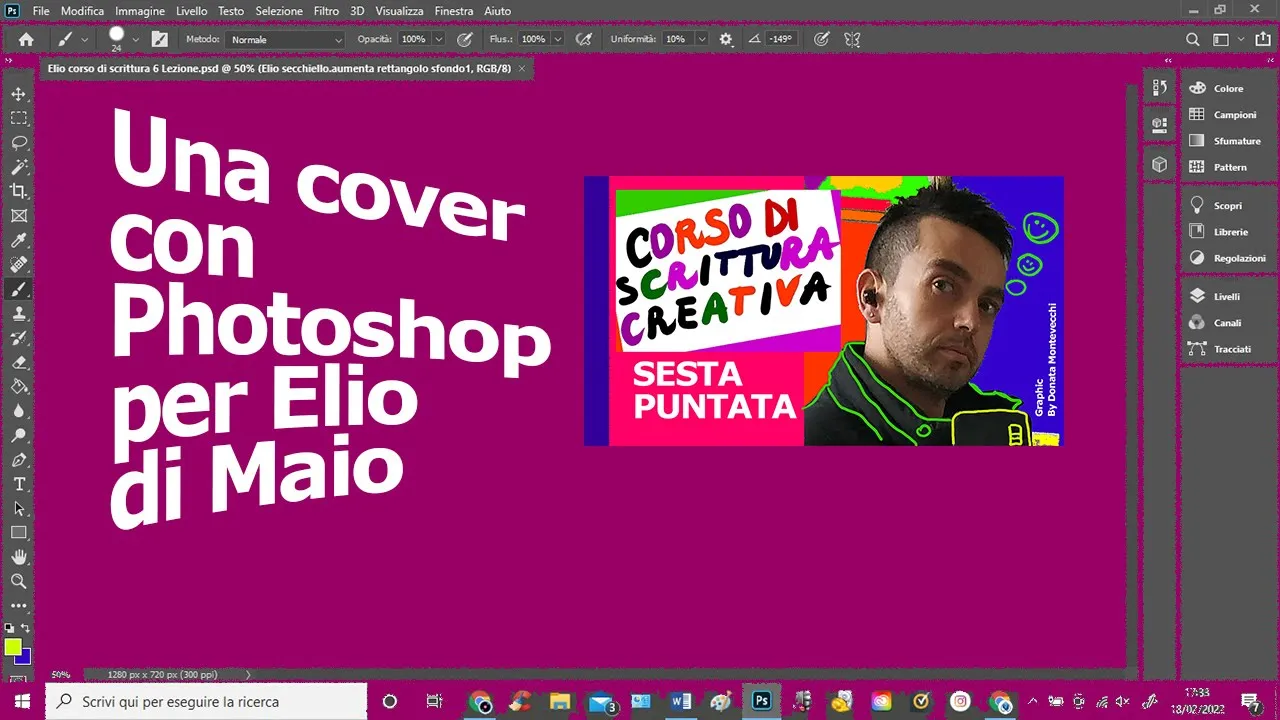The image size is (1280, 720).
Task: Open the Opacità value dropdown arrow
Action: coord(438,39)
